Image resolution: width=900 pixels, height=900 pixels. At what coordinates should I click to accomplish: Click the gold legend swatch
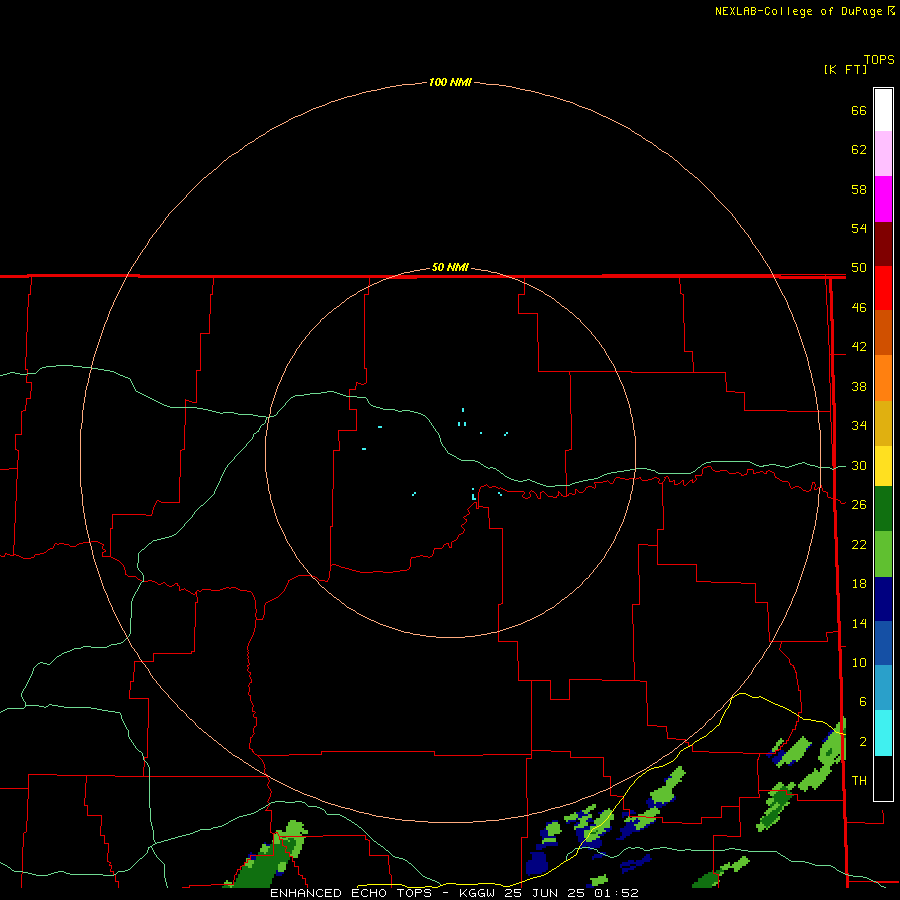[883, 423]
